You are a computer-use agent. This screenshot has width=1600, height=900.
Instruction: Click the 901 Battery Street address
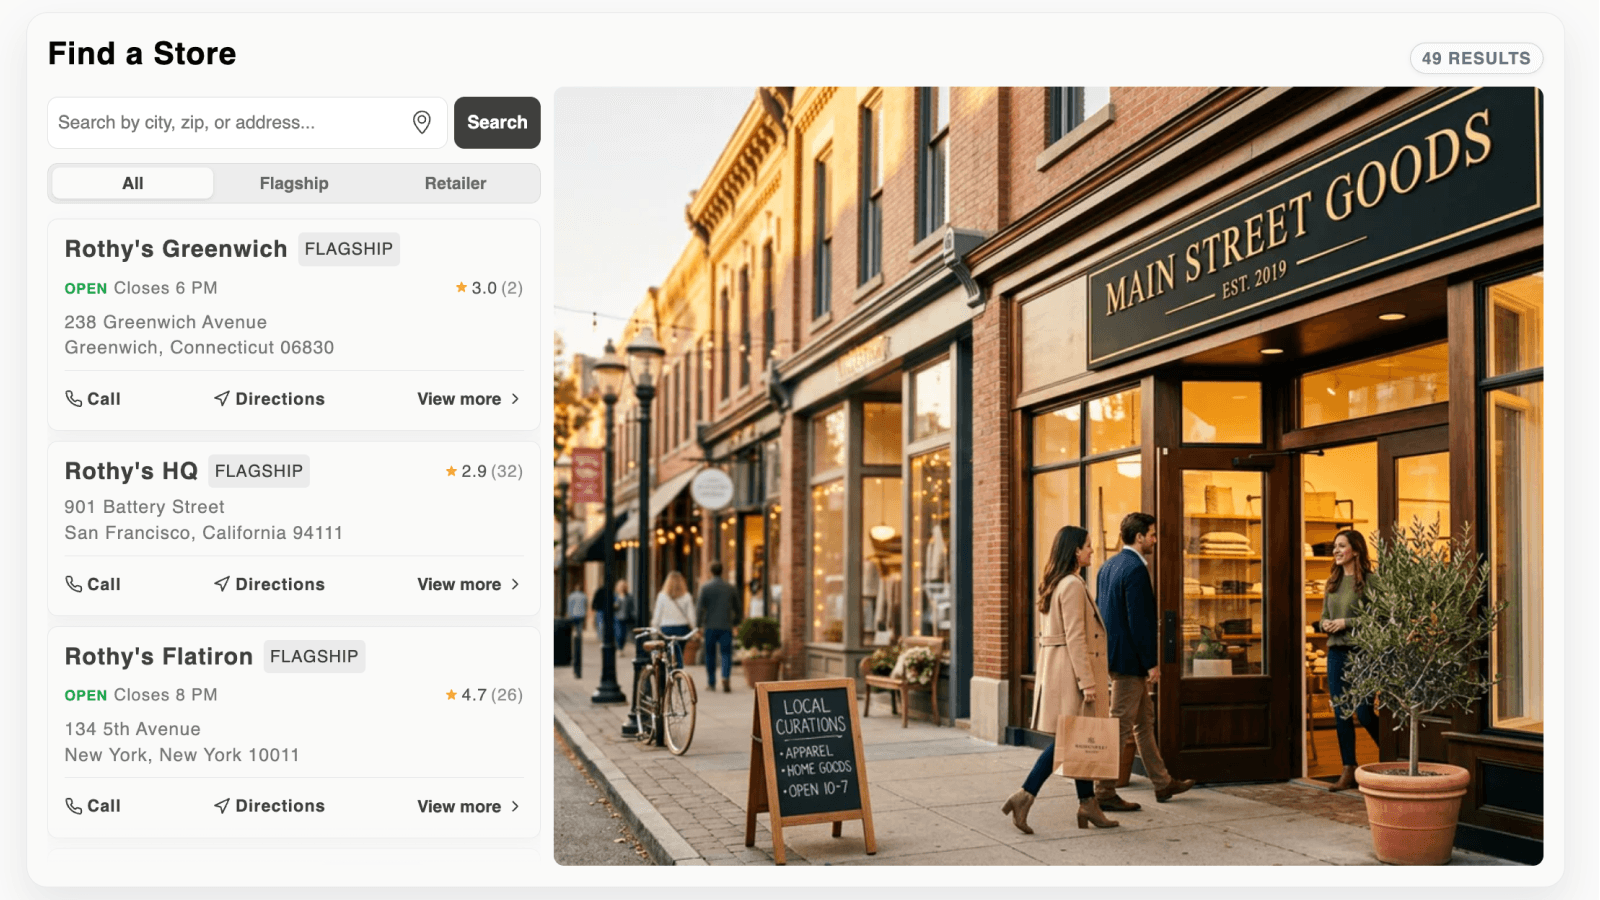pyautogui.click(x=145, y=507)
